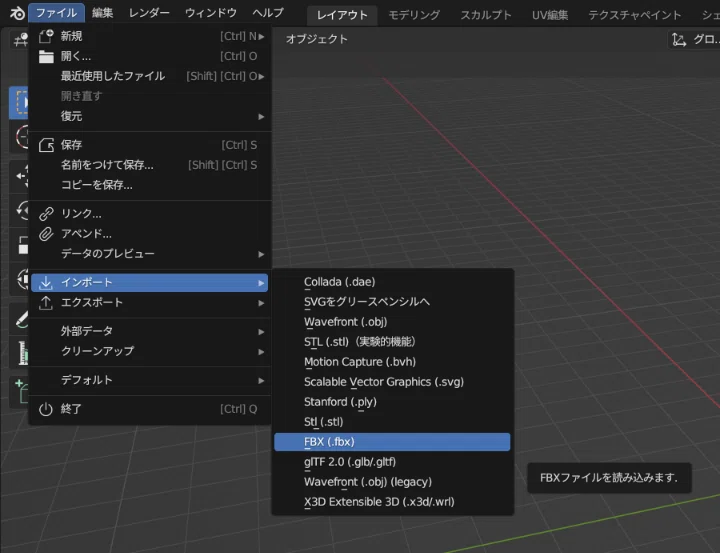The height and width of the screenshot is (553, 720).
Task: Expand the 外部データ submenu
Action: click(150, 331)
